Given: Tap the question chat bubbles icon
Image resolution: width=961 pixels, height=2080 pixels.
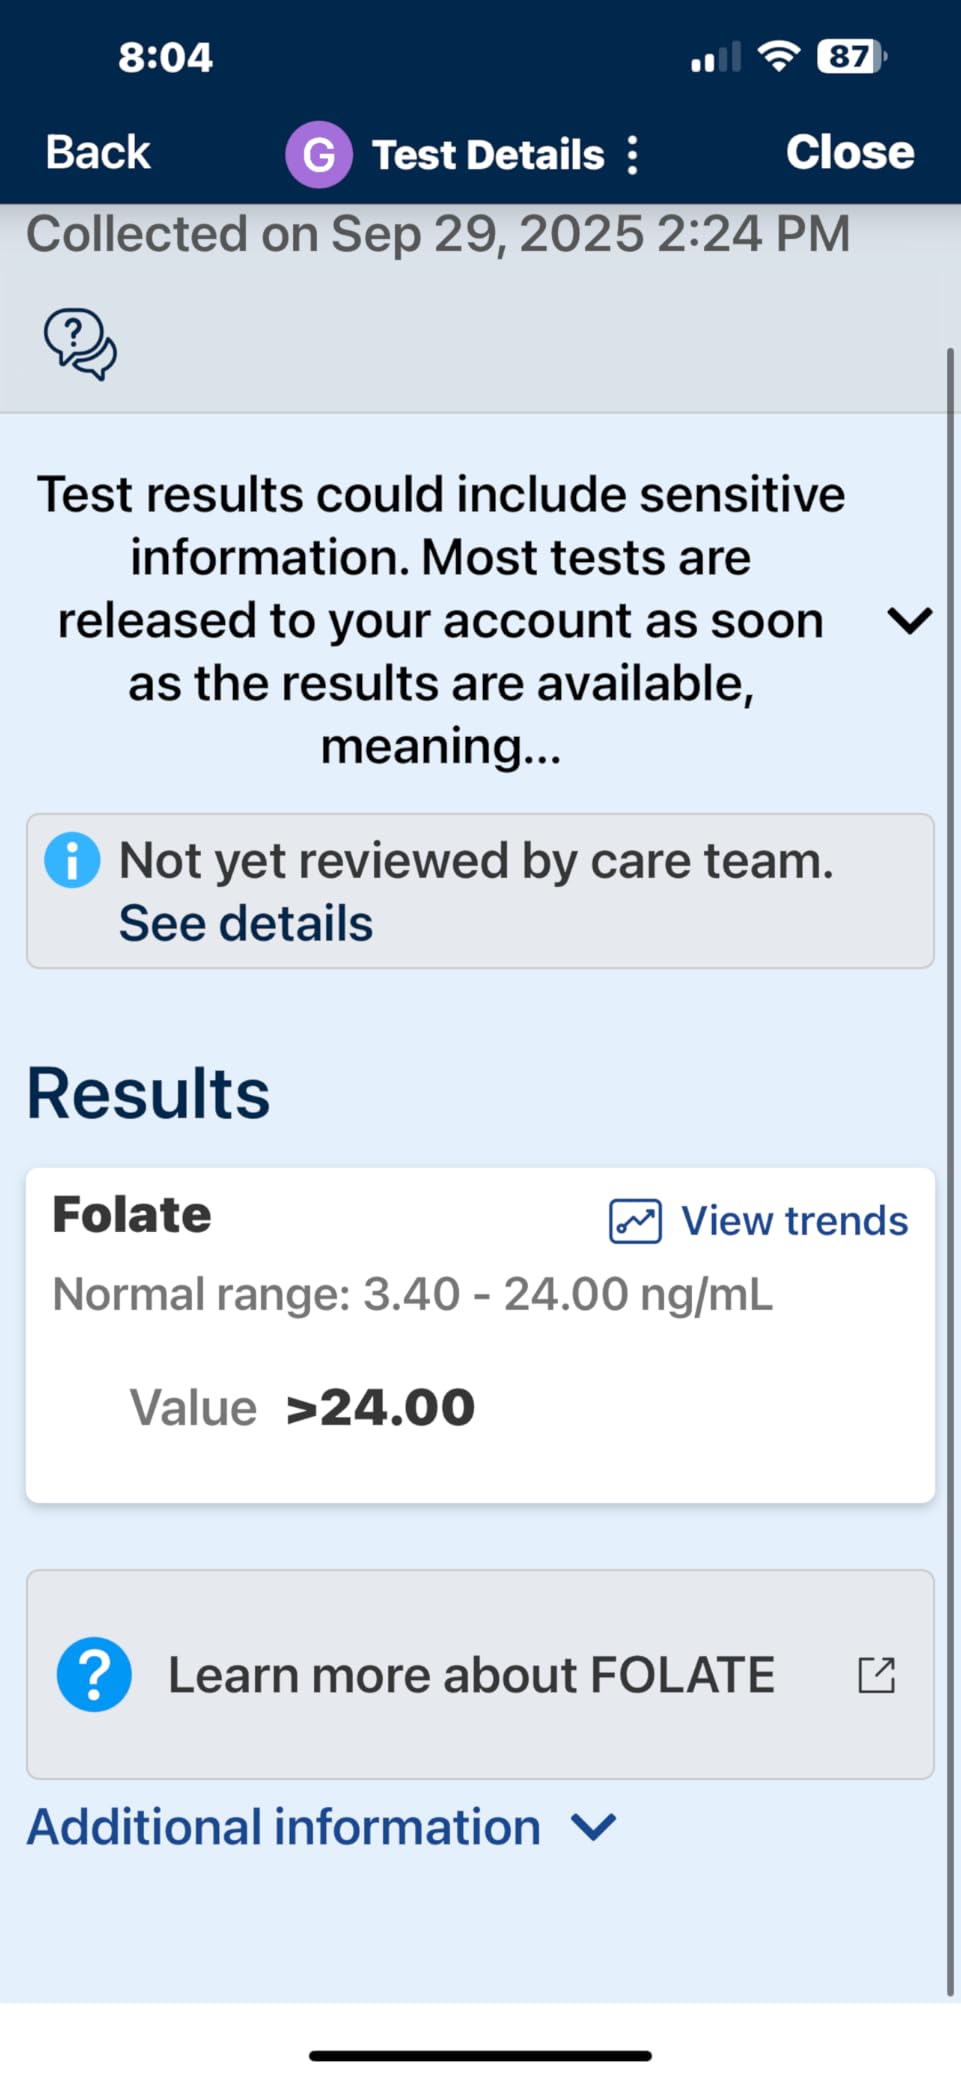Looking at the screenshot, I should pos(80,345).
